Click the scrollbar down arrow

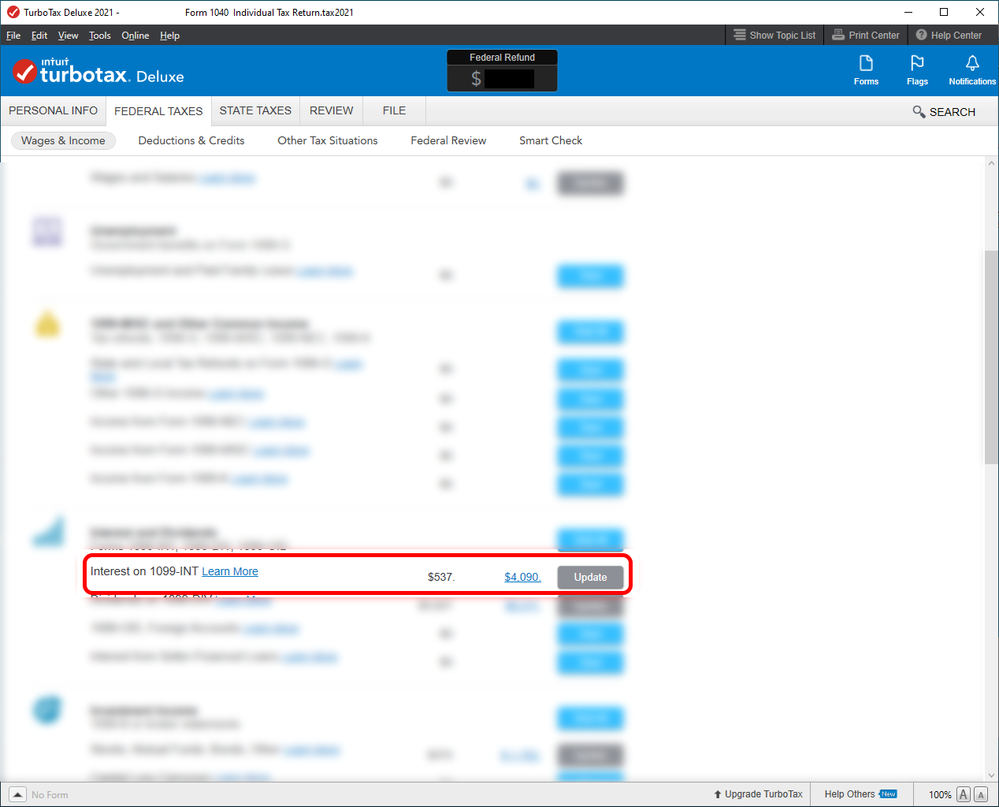tap(991, 775)
